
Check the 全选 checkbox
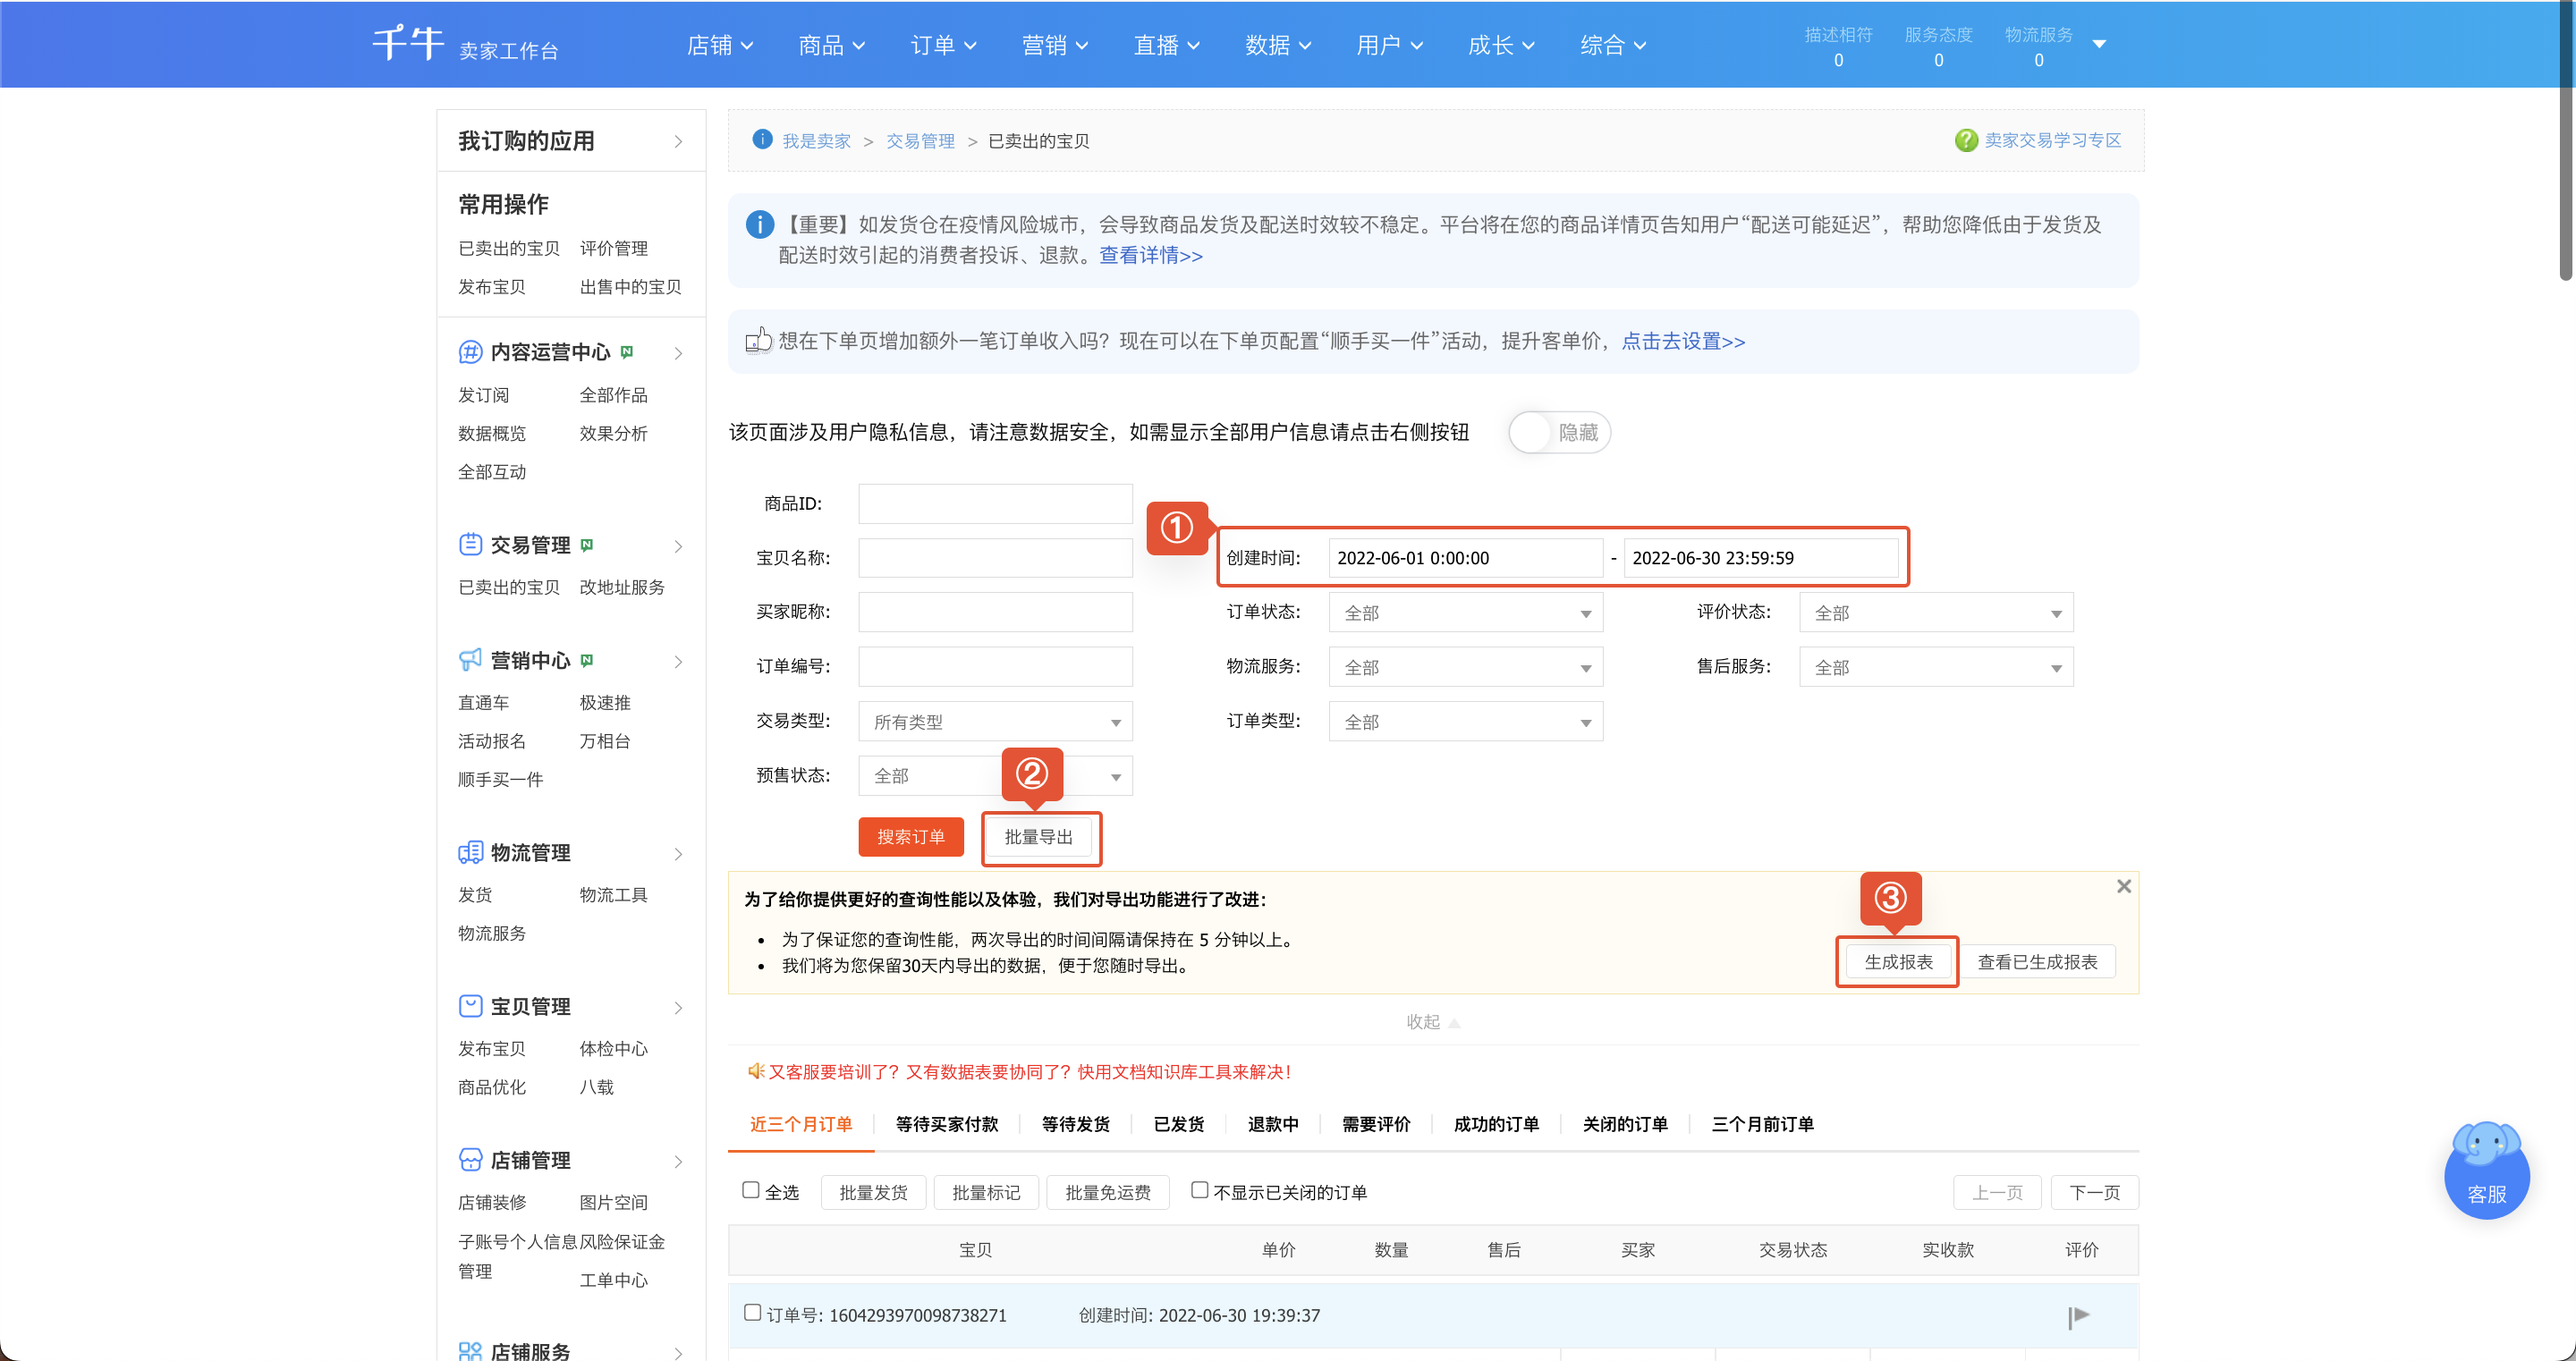click(751, 1190)
